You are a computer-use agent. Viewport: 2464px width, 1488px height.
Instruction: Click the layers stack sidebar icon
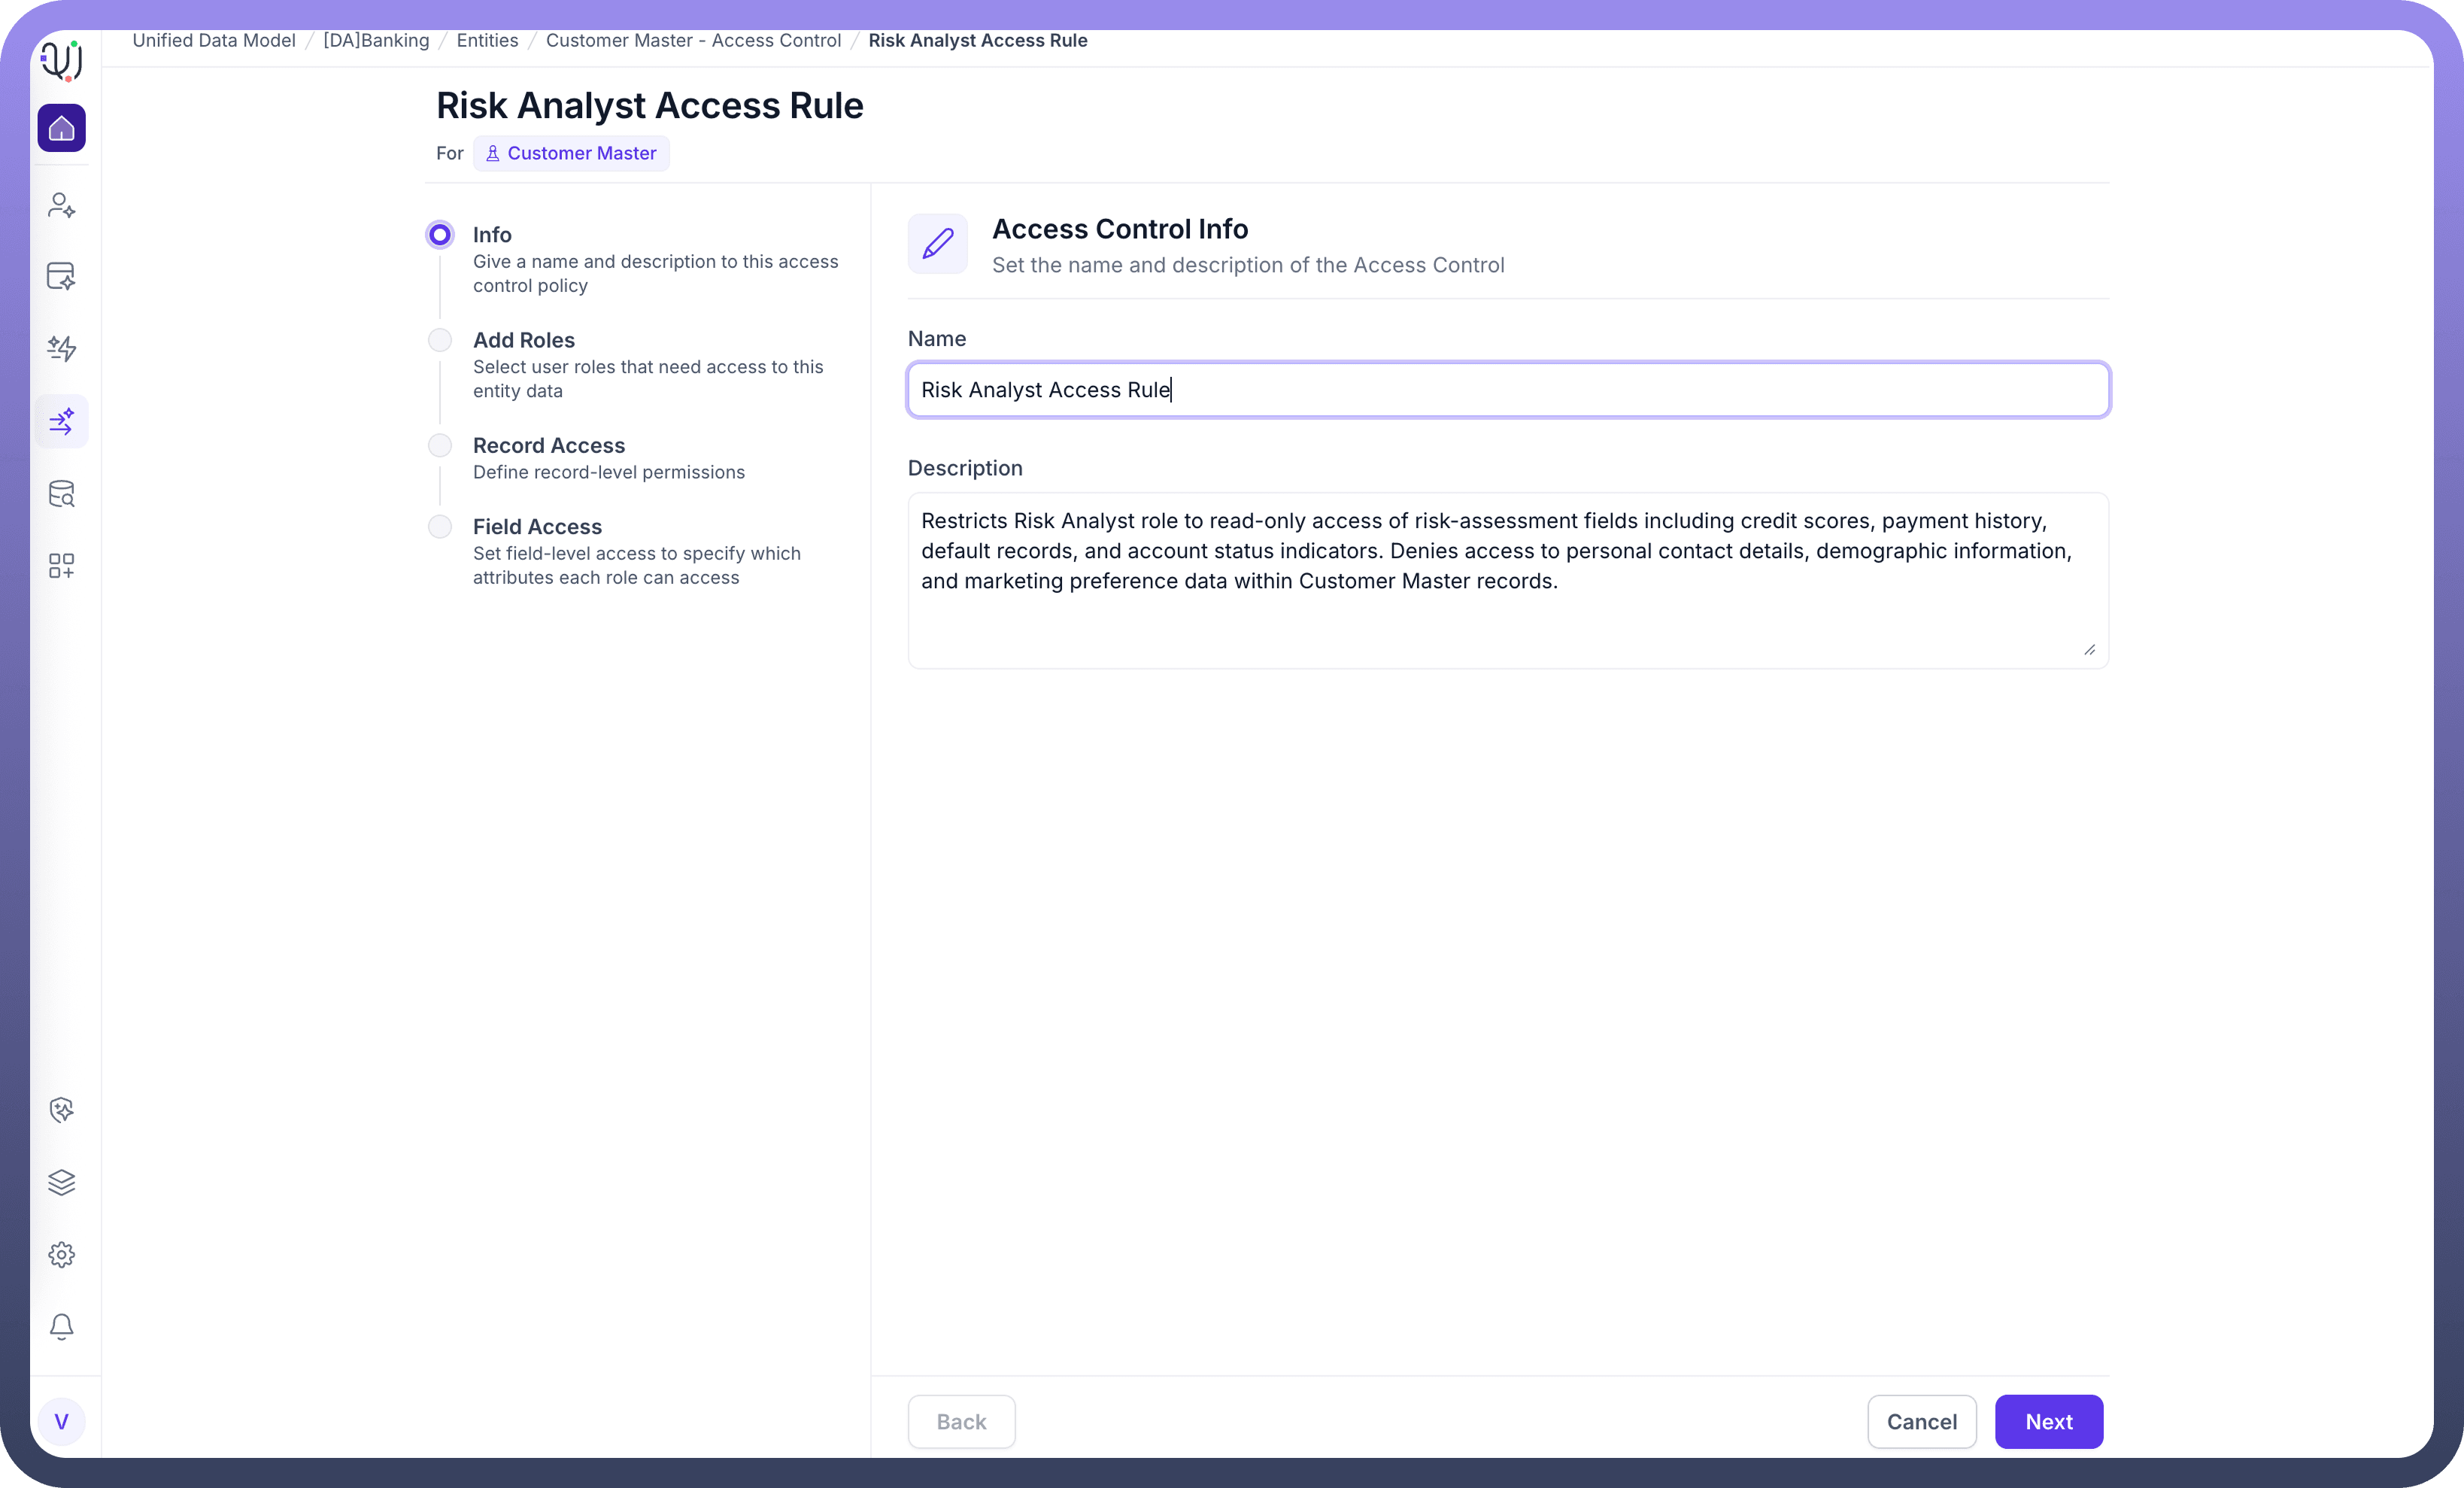coord(61,1182)
